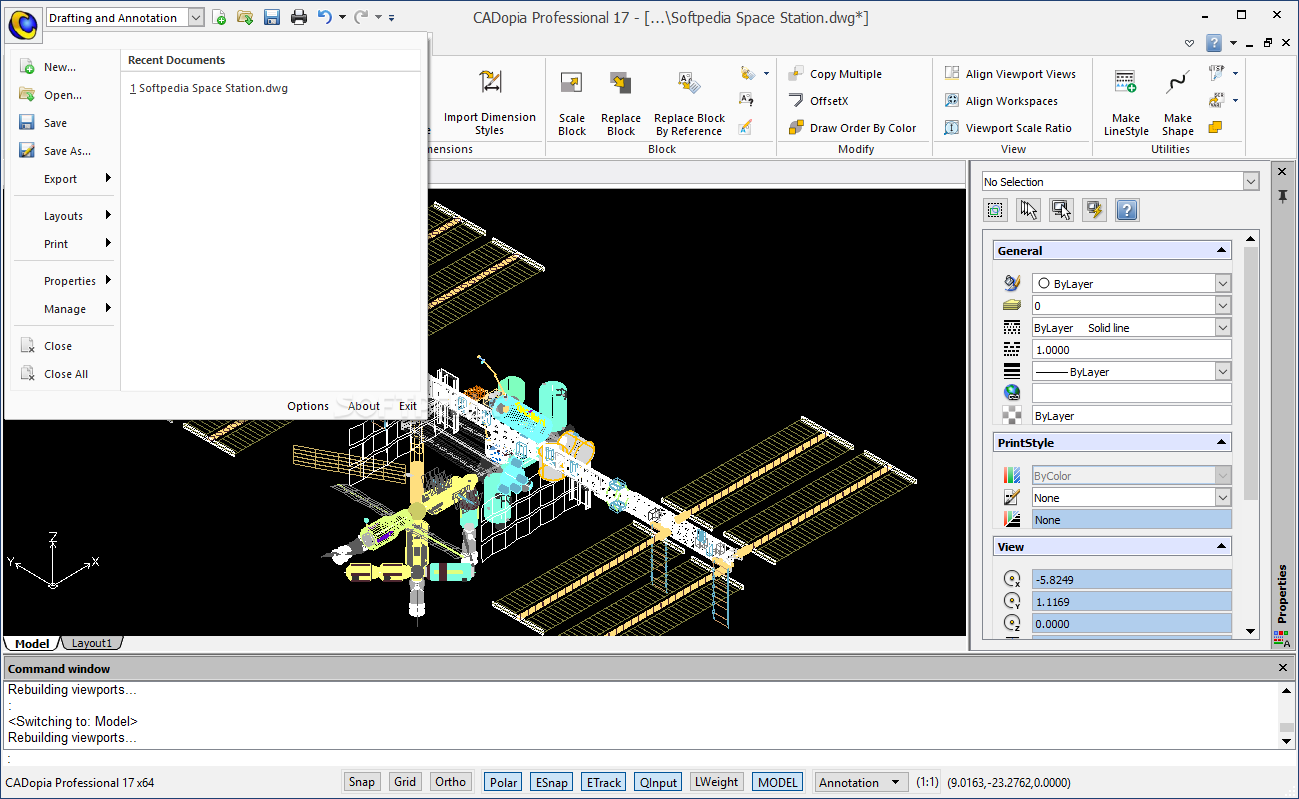The image size is (1299, 799).
Task: Open the layer 0 dropdown
Action: pyautogui.click(x=1223, y=305)
